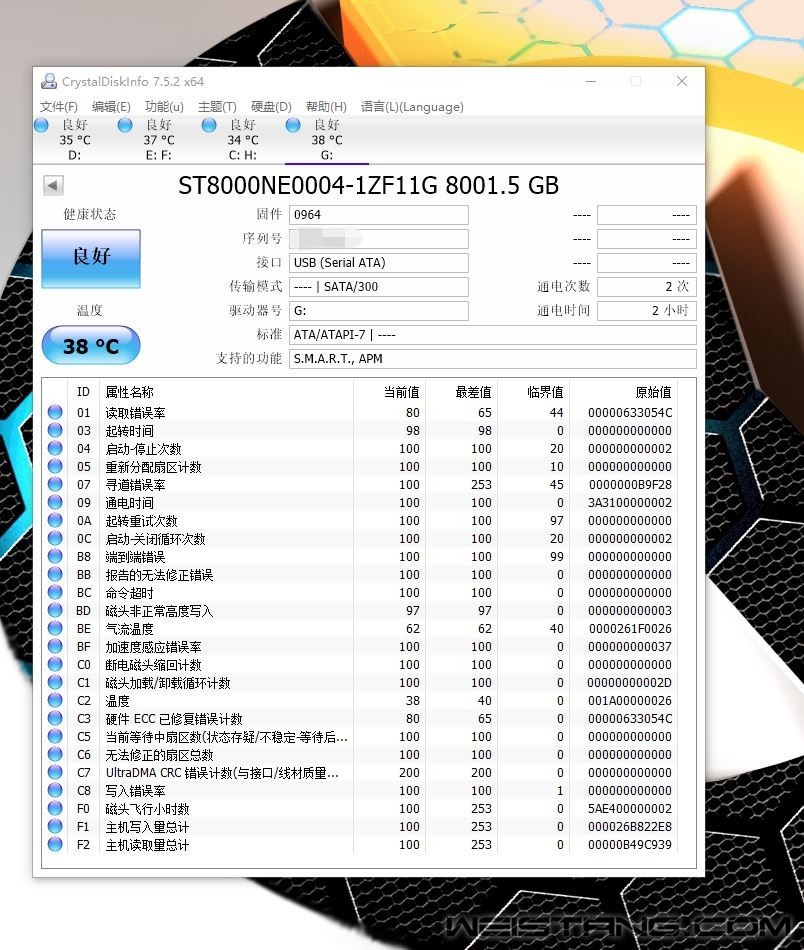
Task: Click the status orb for 03 起转时间
Action: [55, 430]
